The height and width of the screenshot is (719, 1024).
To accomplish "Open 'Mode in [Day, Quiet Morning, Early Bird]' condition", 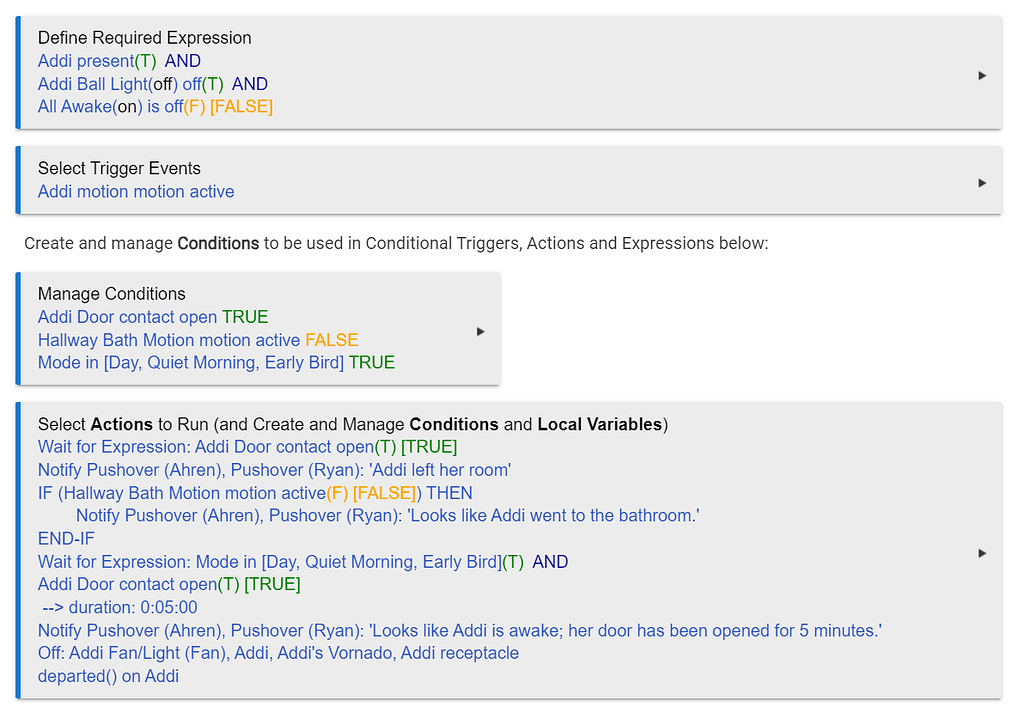I will click(x=216, y=362).
